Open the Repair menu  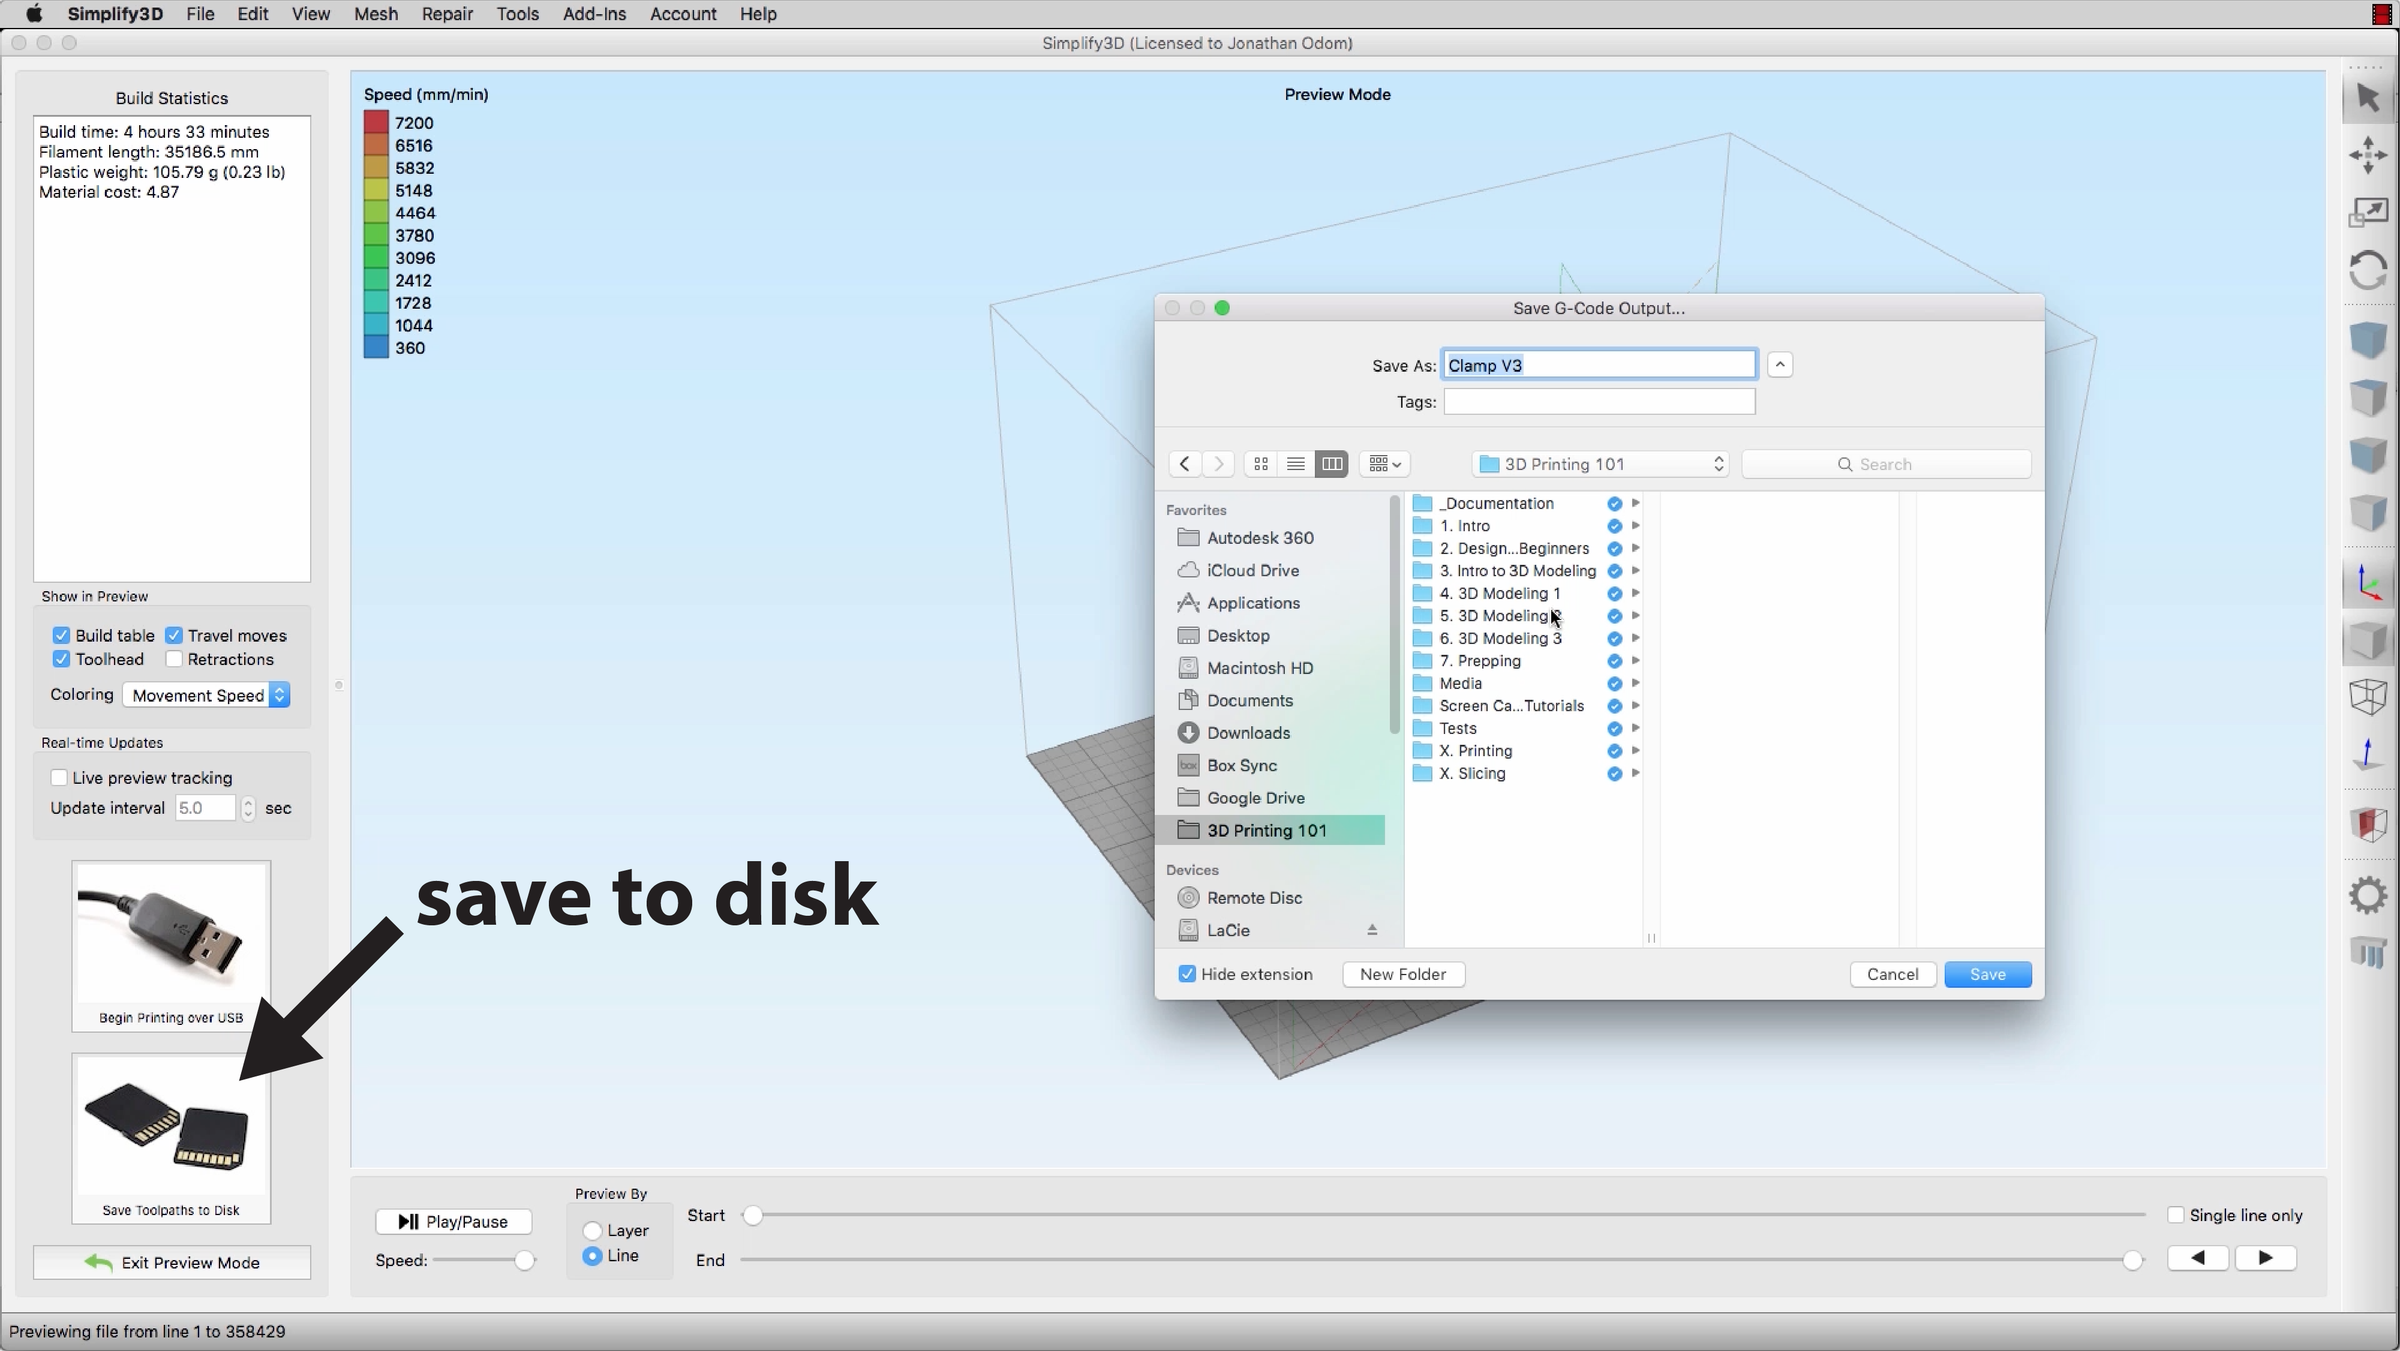[x=446, y=14]
